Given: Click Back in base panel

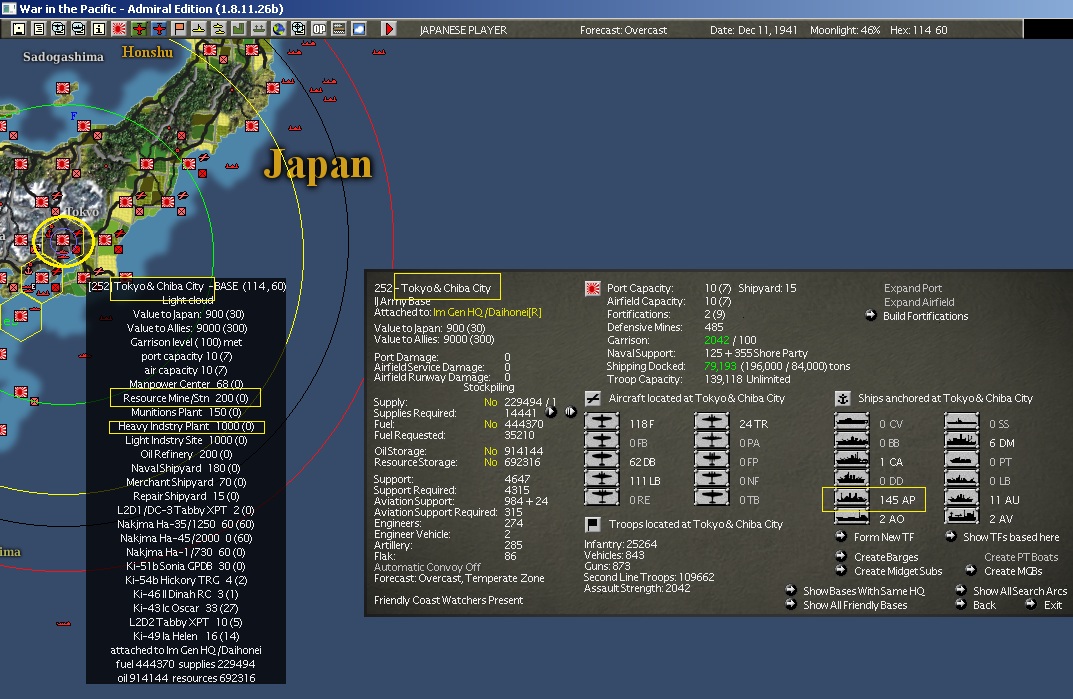Looking at the screenshot, I should [x=984, y=605].
